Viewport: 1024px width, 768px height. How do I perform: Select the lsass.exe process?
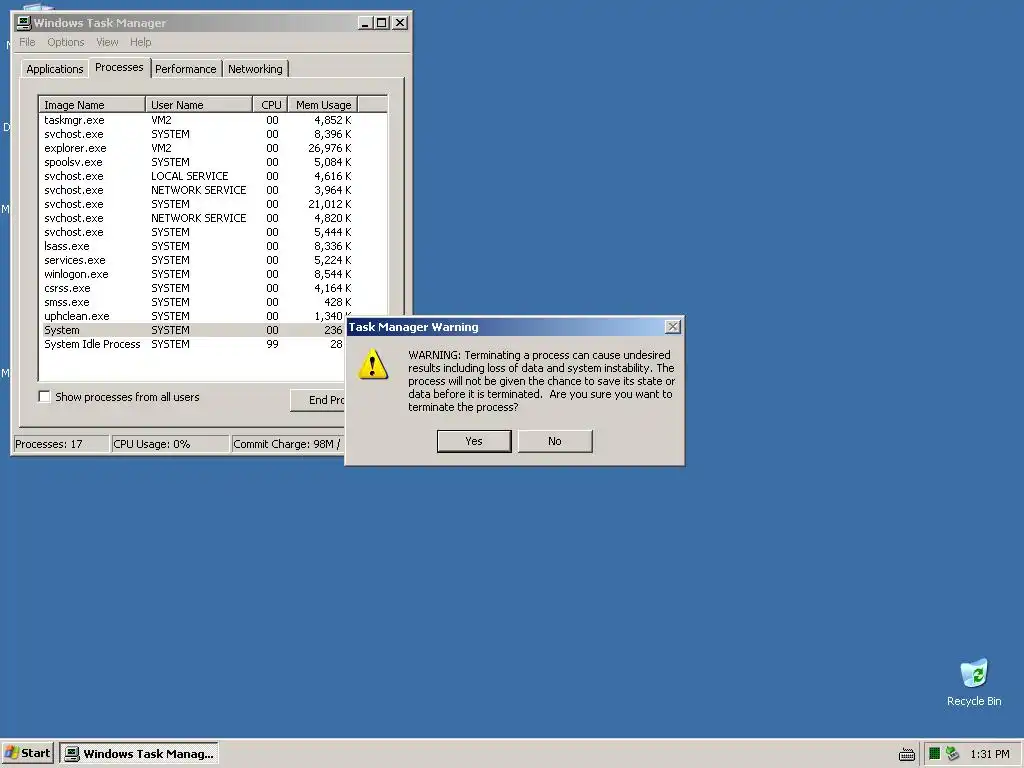pos(198,246)
